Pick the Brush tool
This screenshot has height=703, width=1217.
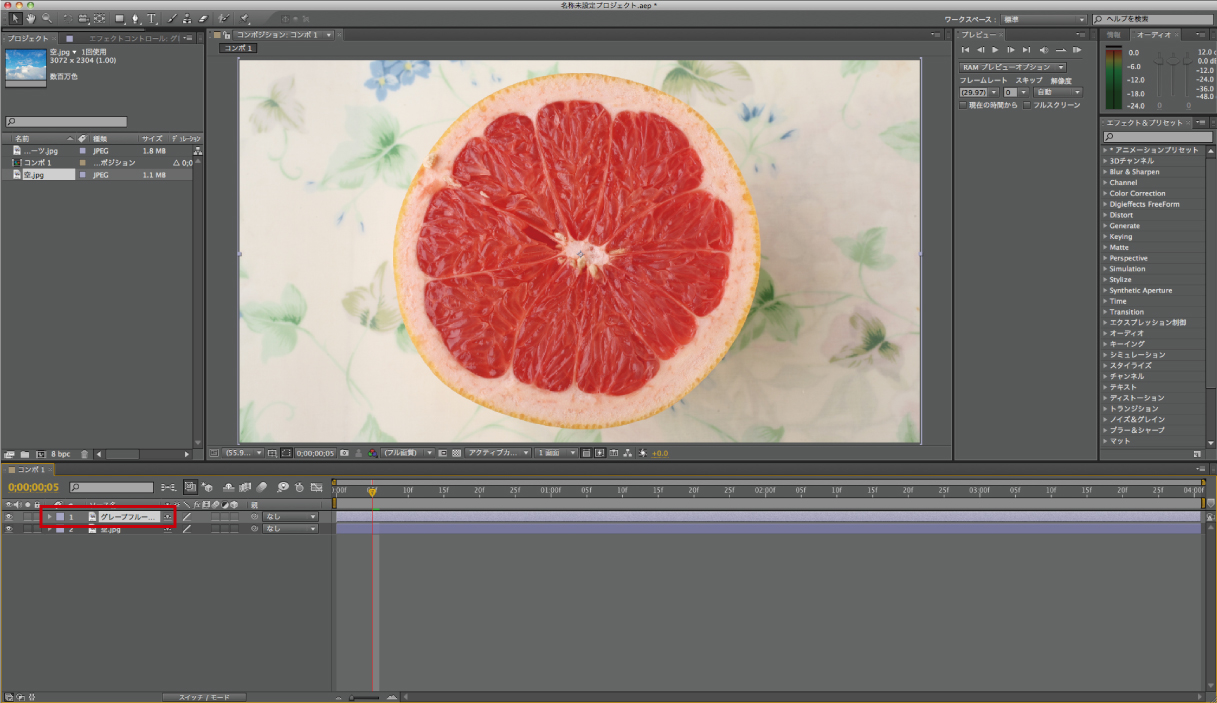172,18
